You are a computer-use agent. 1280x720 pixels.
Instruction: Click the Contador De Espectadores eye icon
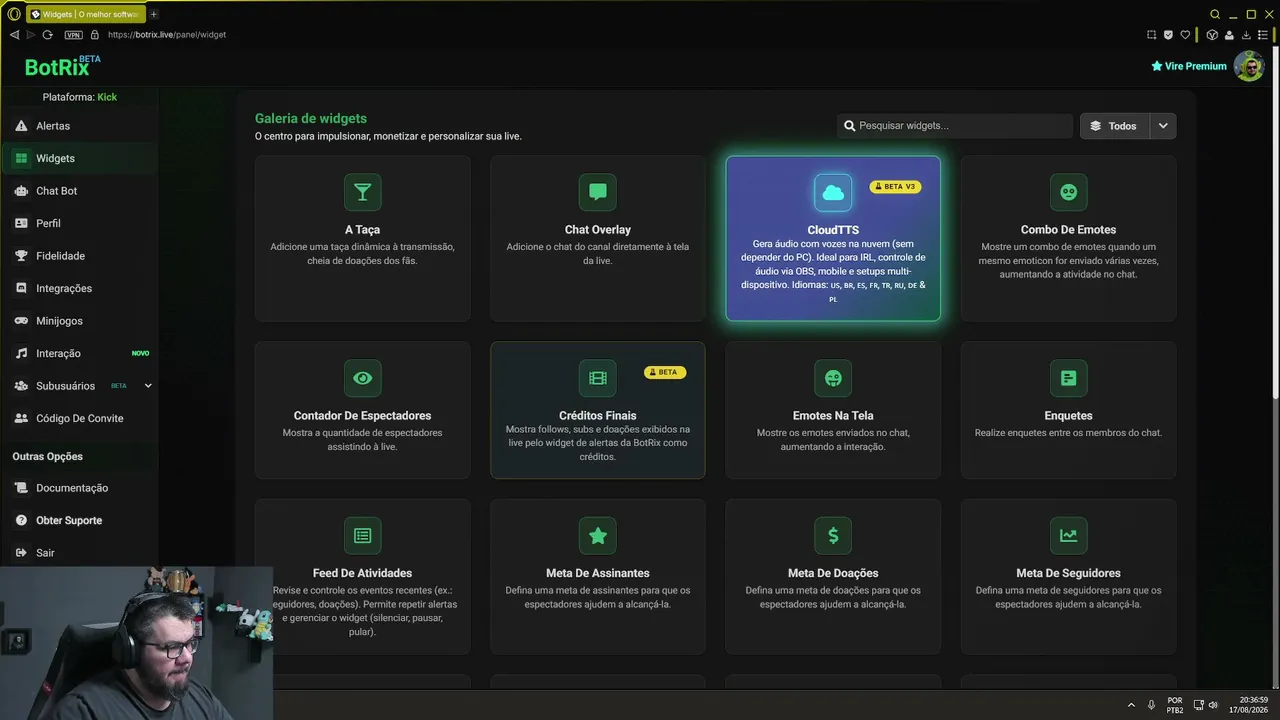click(362, 378)
